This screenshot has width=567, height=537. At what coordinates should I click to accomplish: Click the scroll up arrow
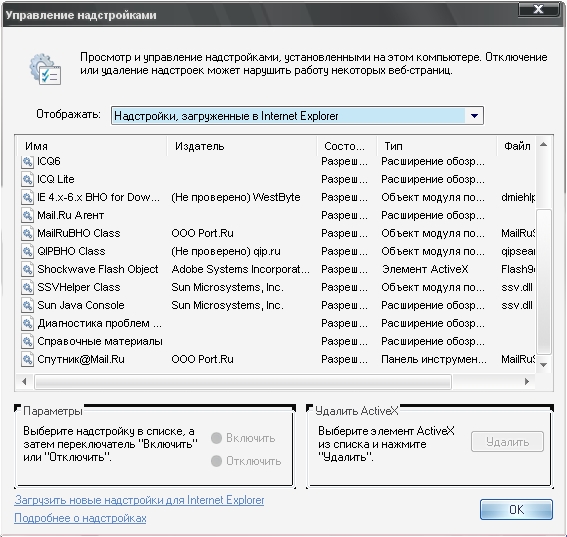coord(543,145)
